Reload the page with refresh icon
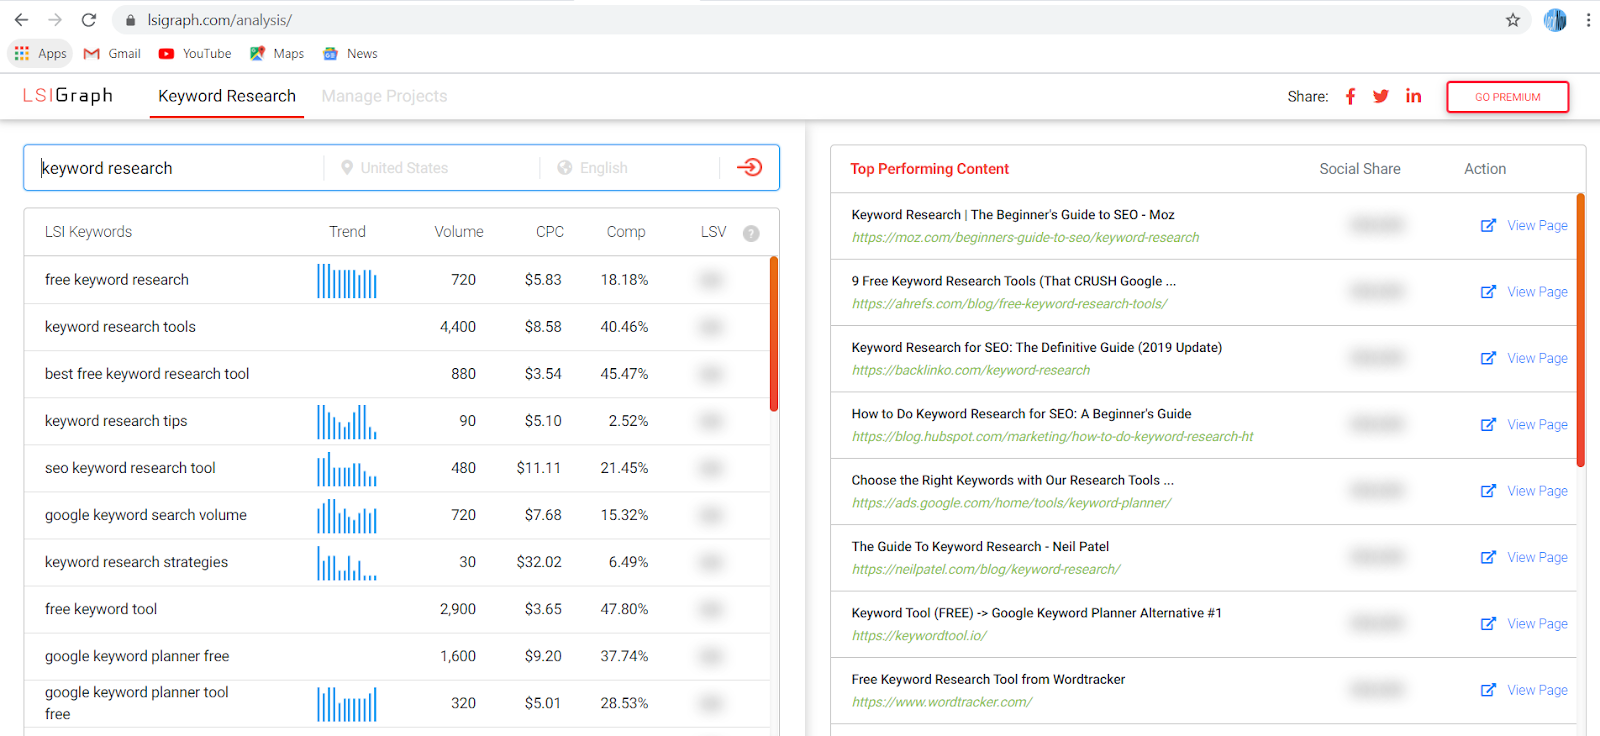This screenshot has height=736, width=1600. pyautogui.click(x=89, y=20)
